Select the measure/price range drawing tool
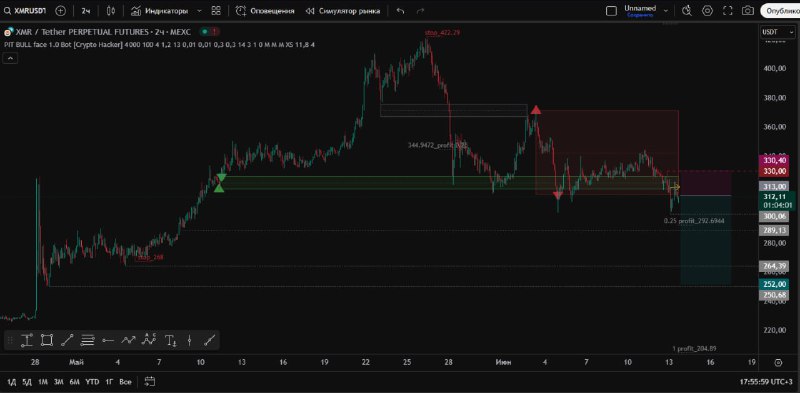Screen dimensions: 800x393 click(x=27, y=340)
